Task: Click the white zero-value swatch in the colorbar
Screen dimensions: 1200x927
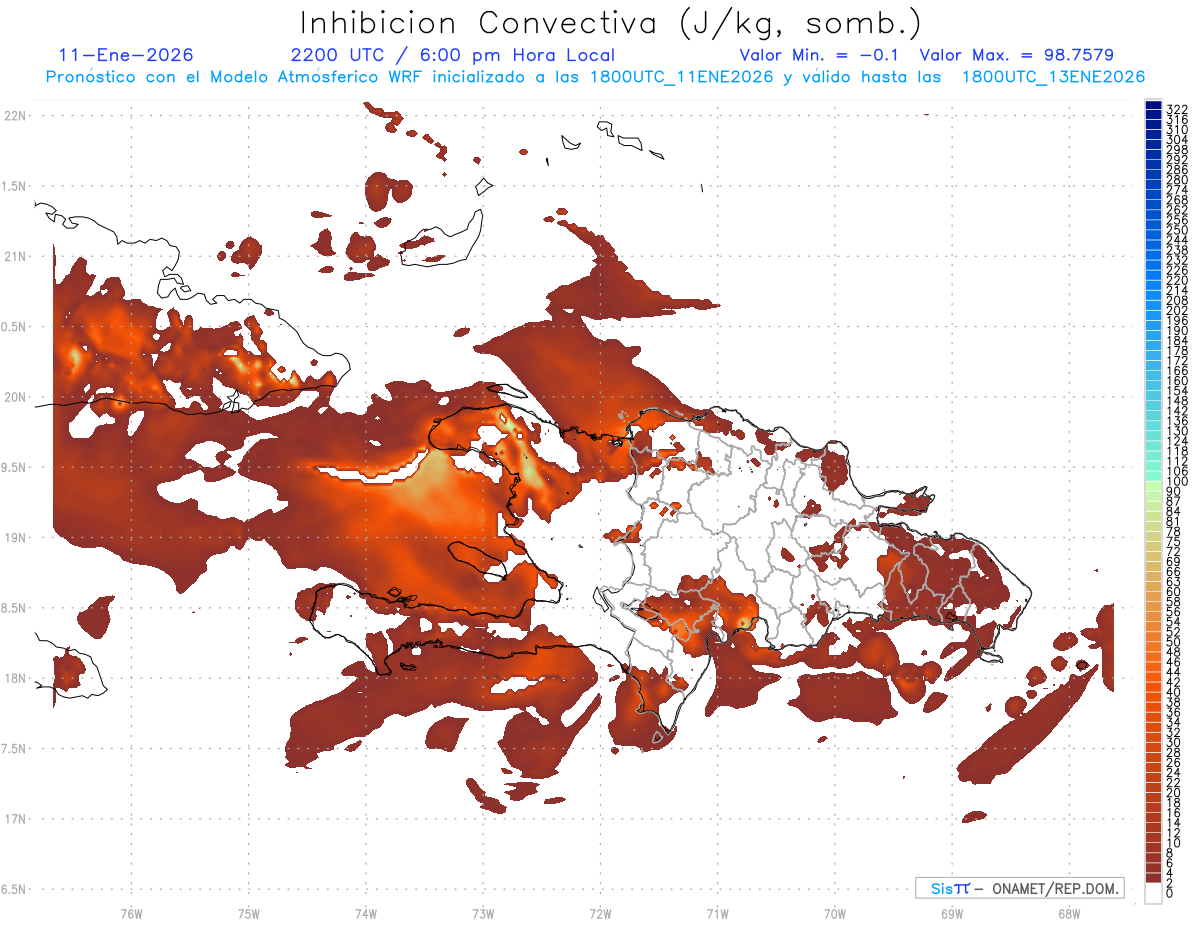Action: pyautogui.click(x=1153, y=895)
